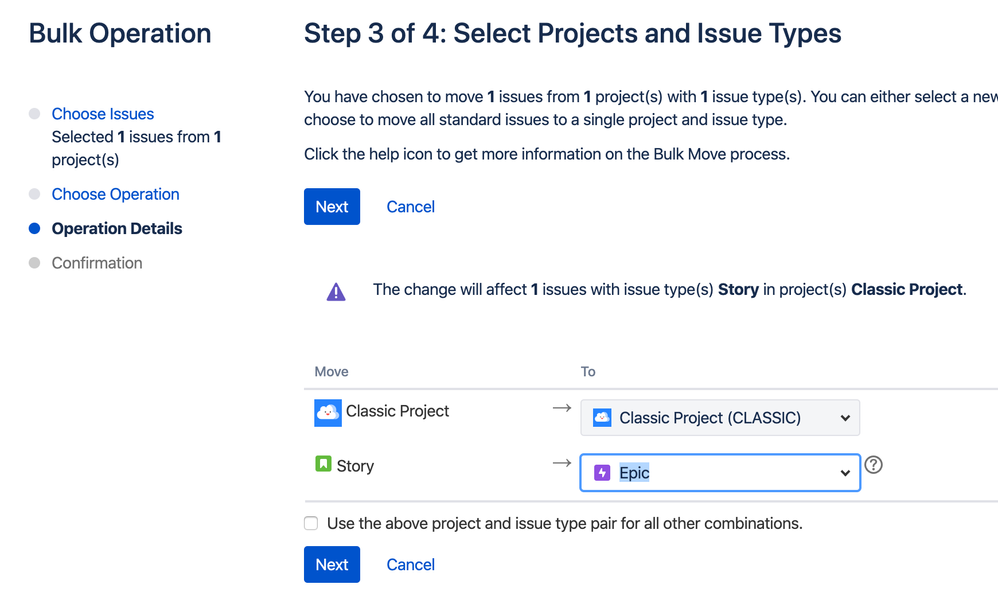
Task: Click the arrow next to Story
Action: point(561,463)
